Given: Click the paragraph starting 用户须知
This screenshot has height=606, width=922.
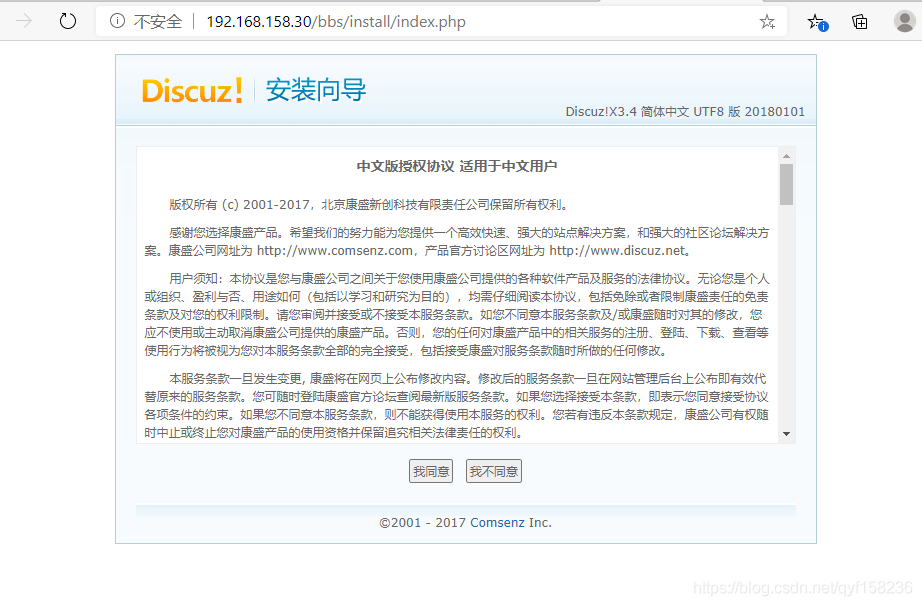Looking at the screenshot, I should [x=457, y=314].
